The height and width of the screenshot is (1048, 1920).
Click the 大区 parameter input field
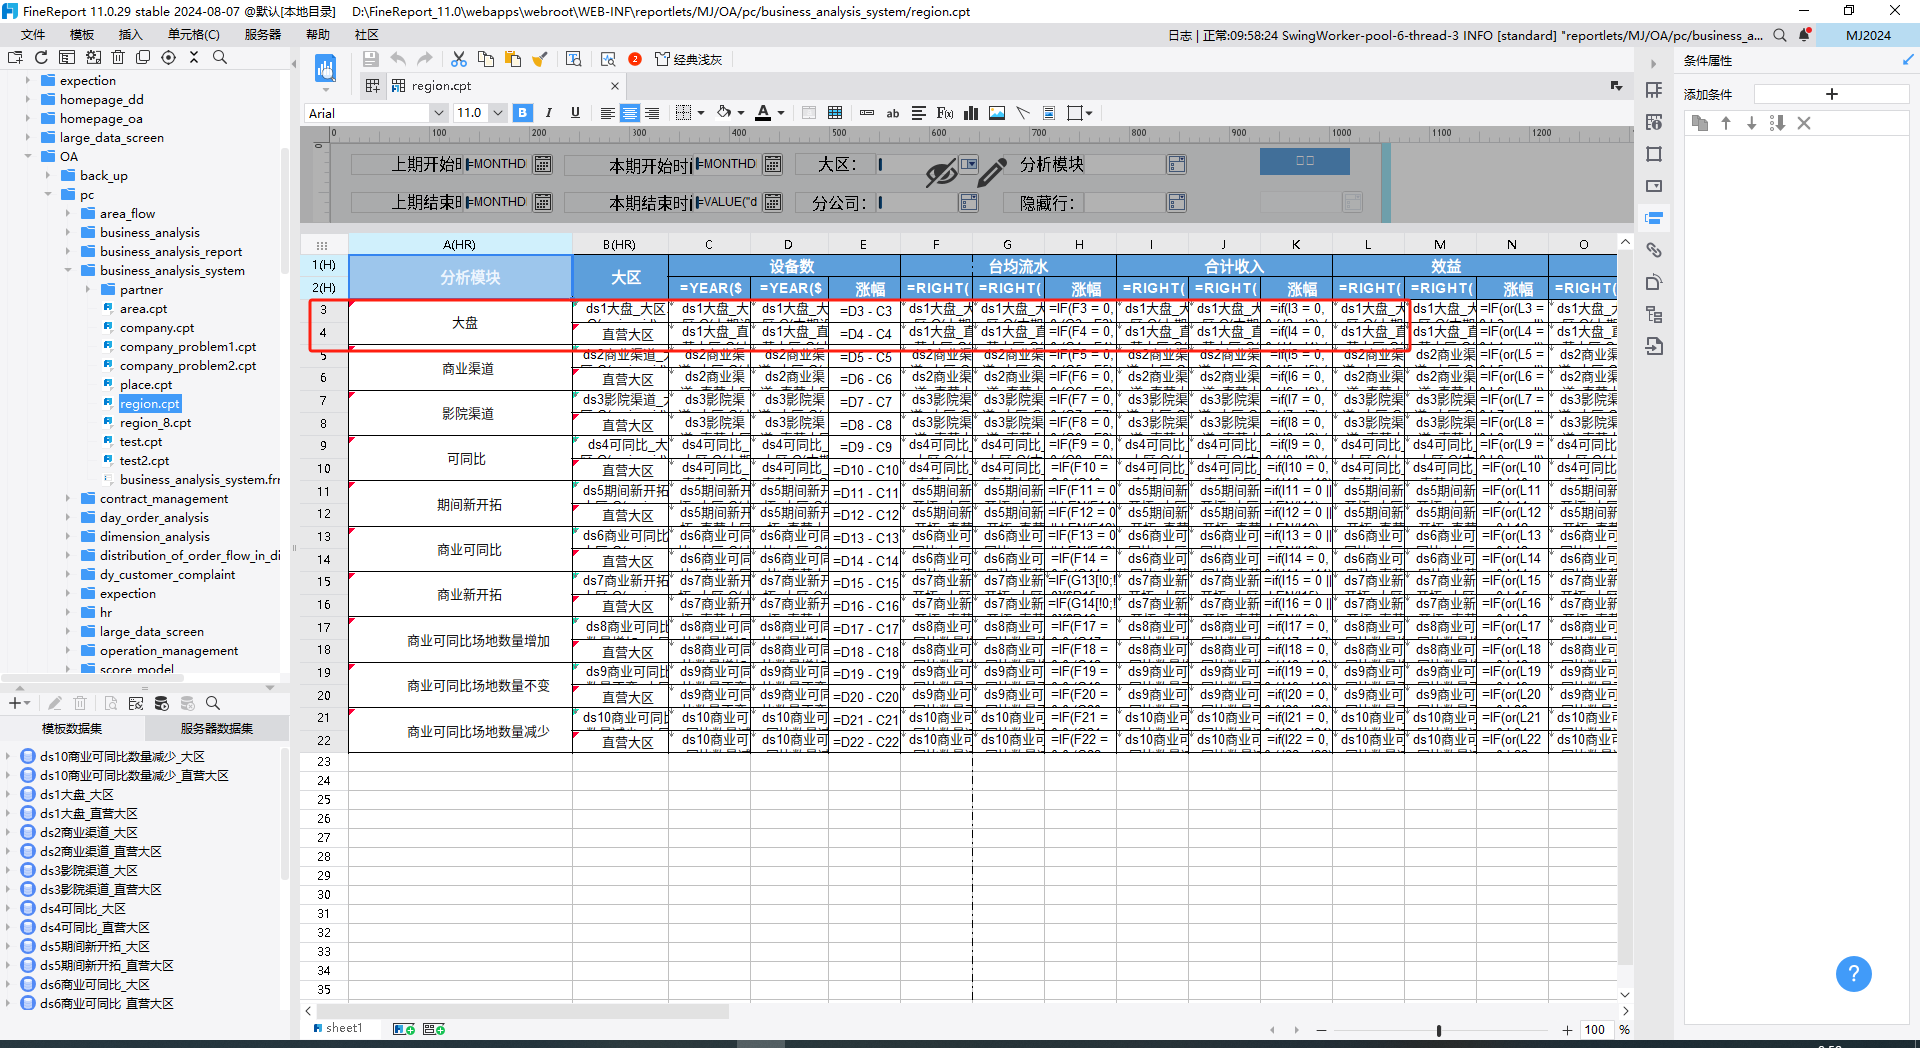(x=916, y=164)
